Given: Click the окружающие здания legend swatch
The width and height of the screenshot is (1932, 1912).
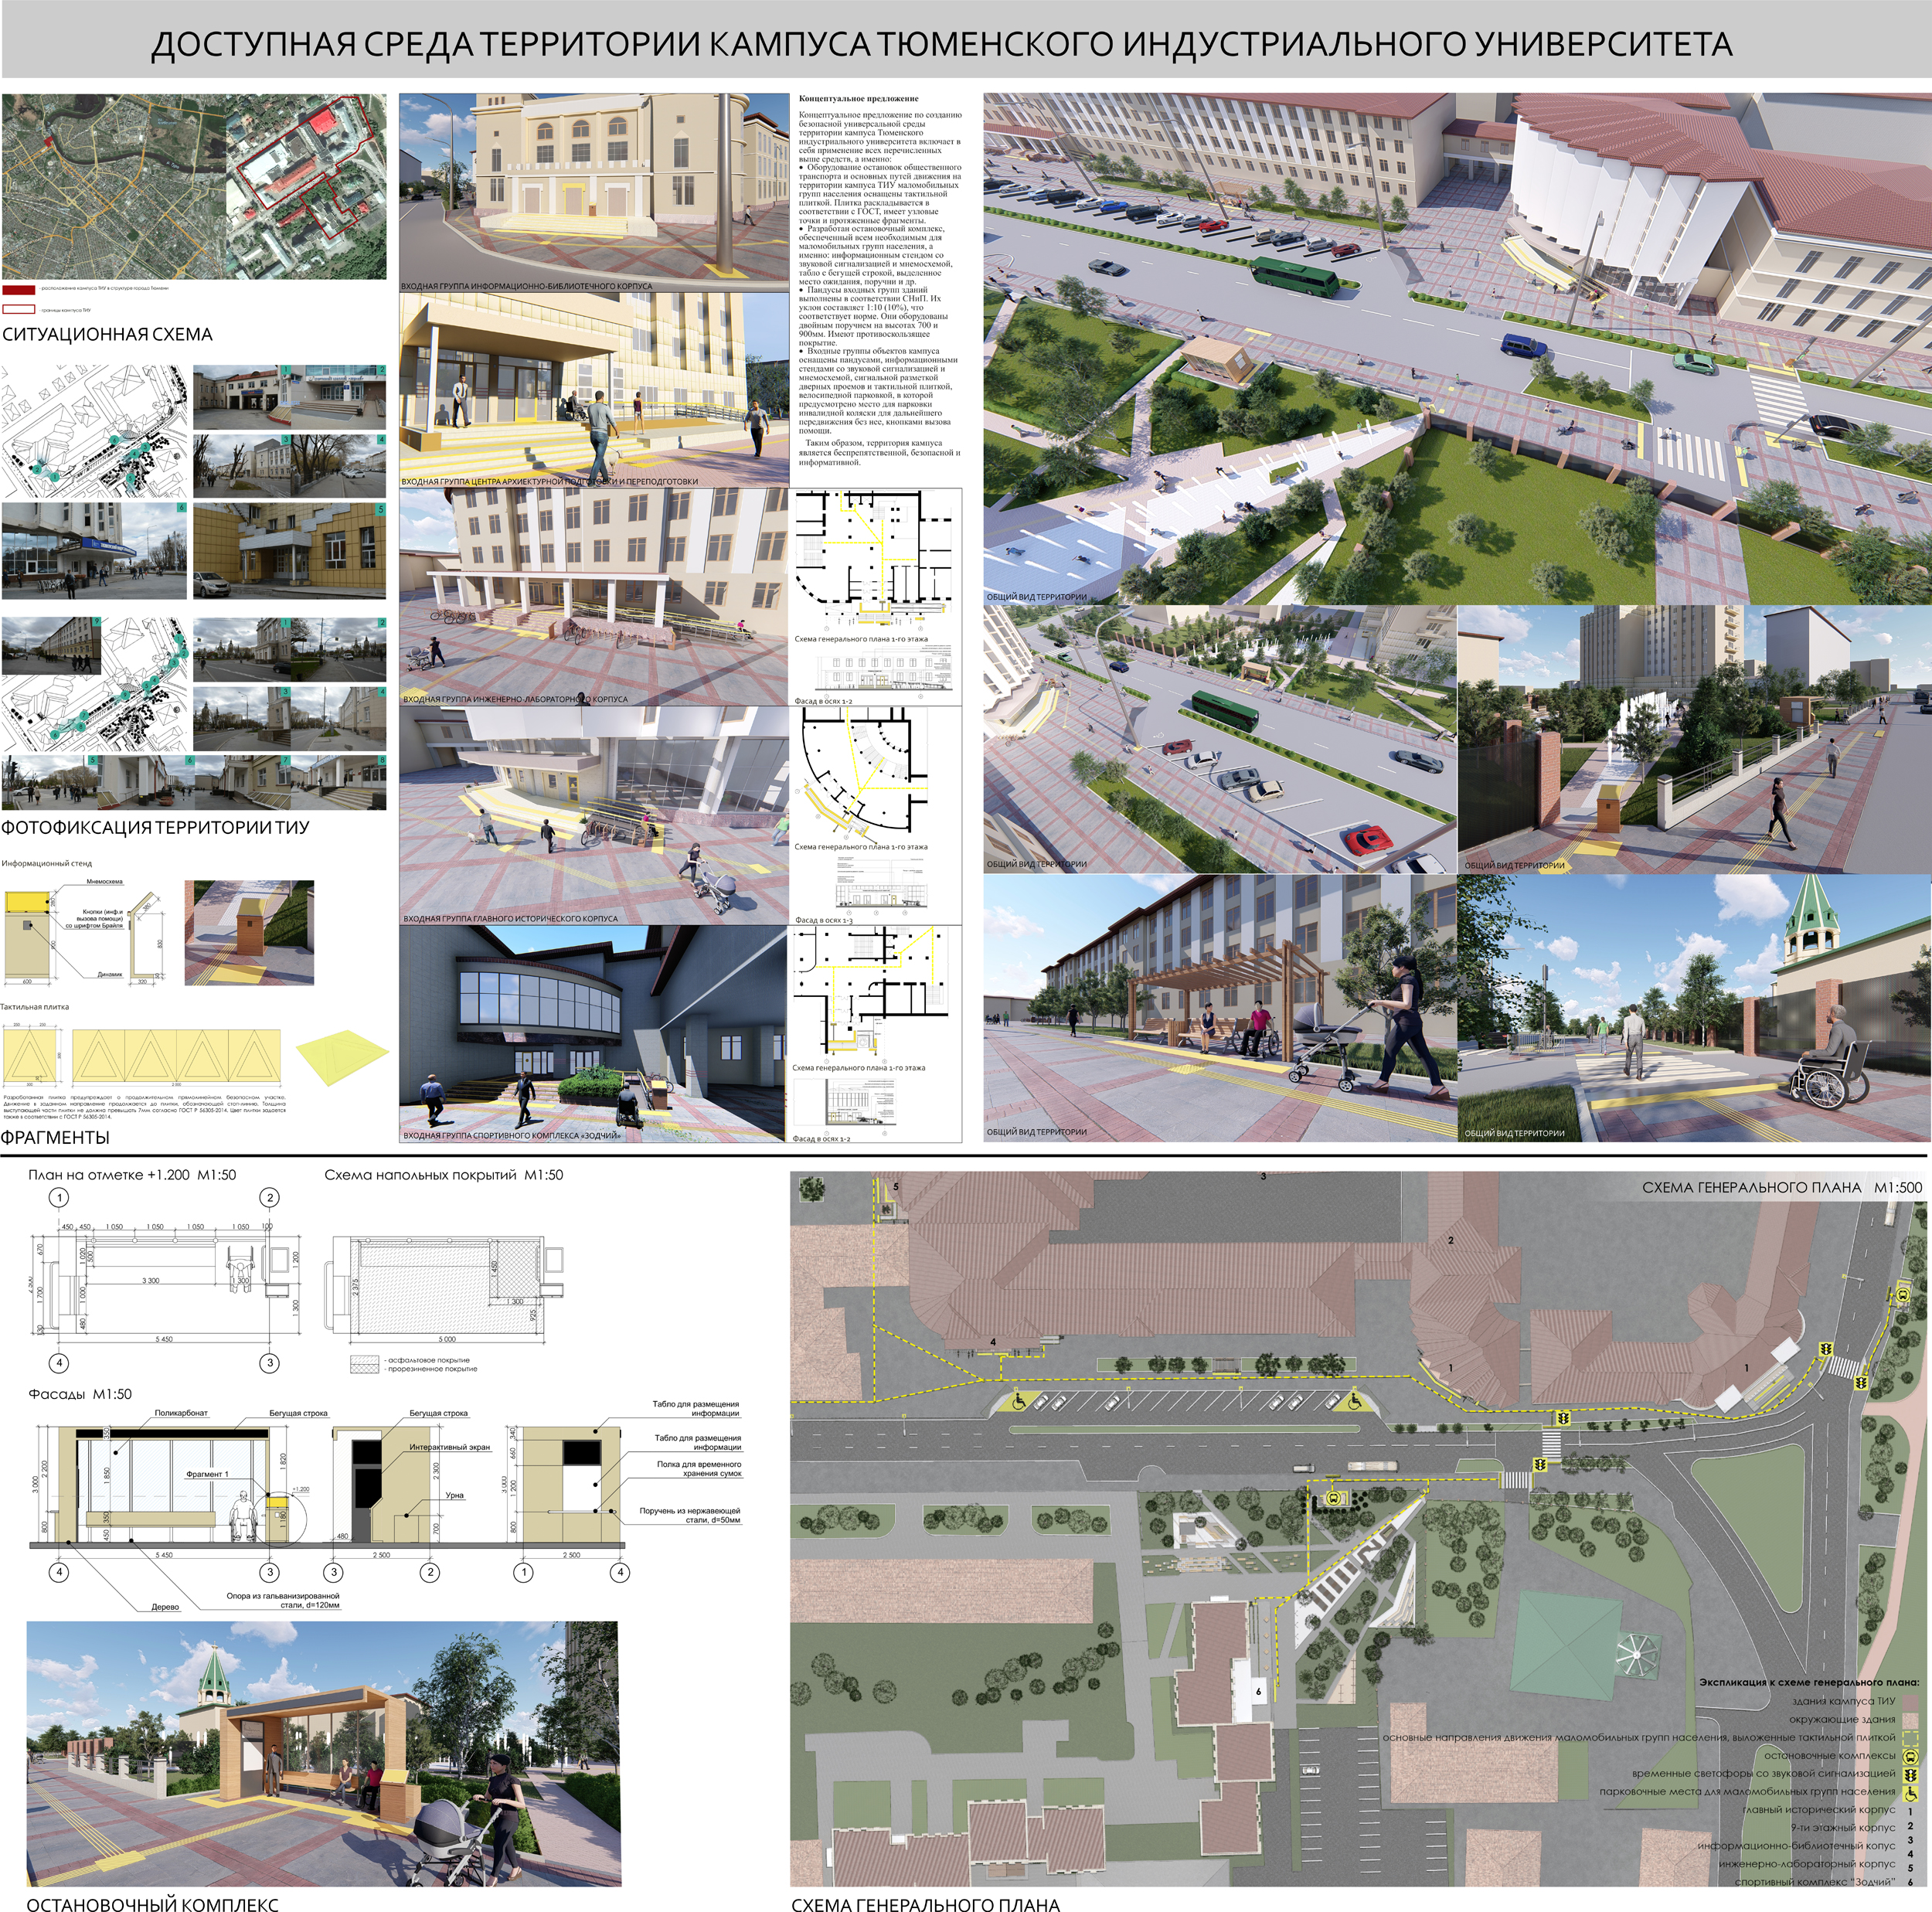Looking at the screenshot, I should [1910, 1721].
